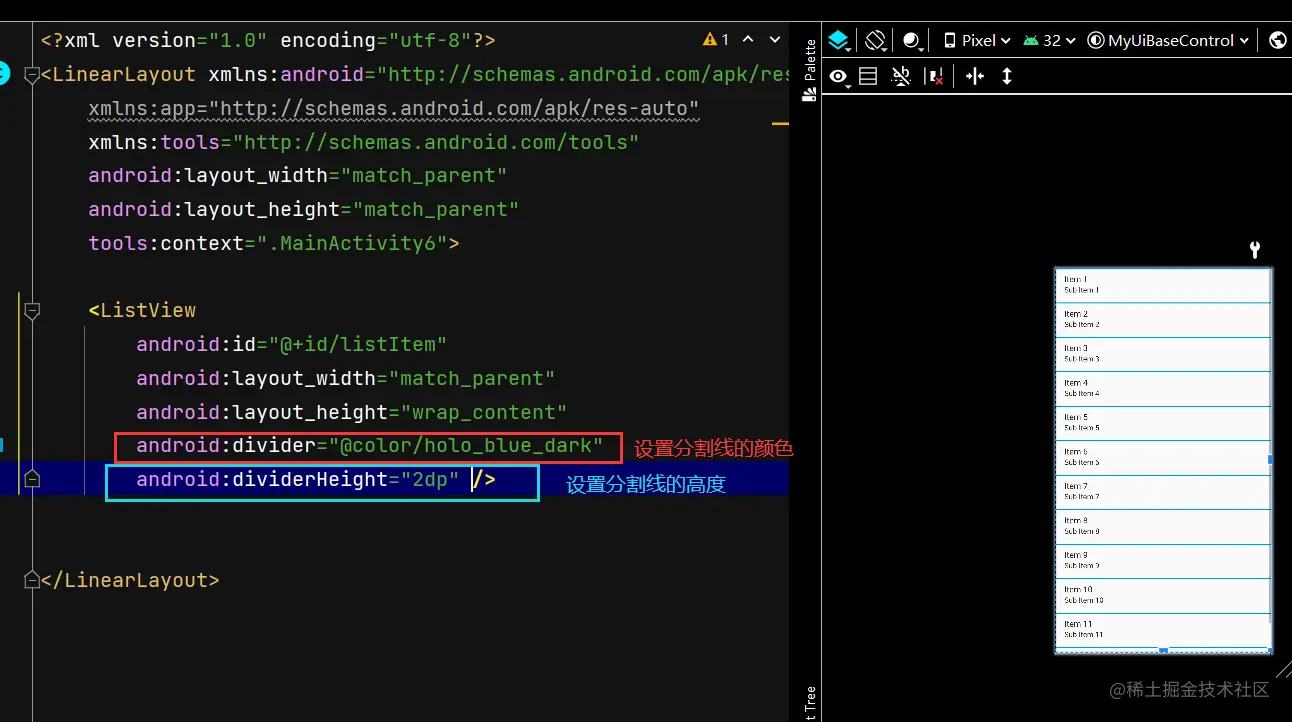Open the MyUiBaseControl theme dropdown
Viewport: 1292px width, 722px height.
[1168, 41]
